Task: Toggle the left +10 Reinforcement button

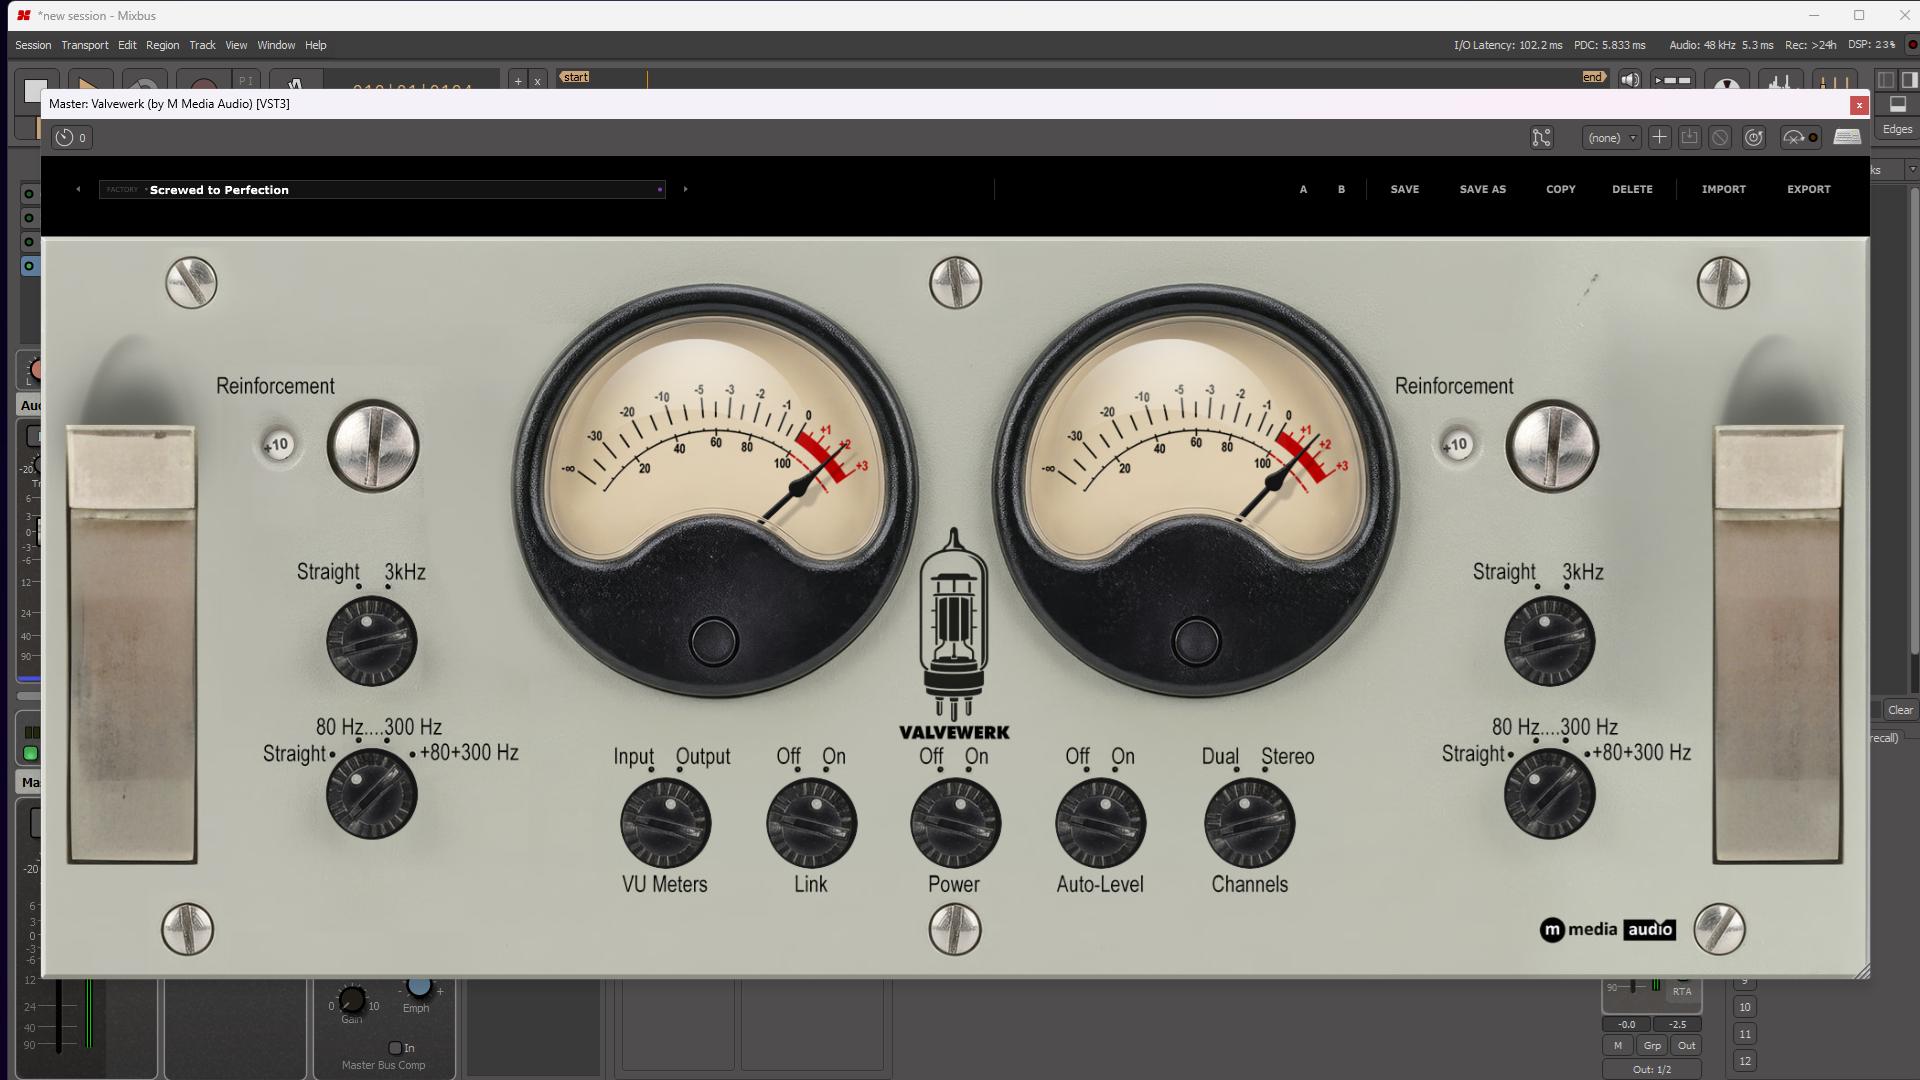Action: [277, 445]
